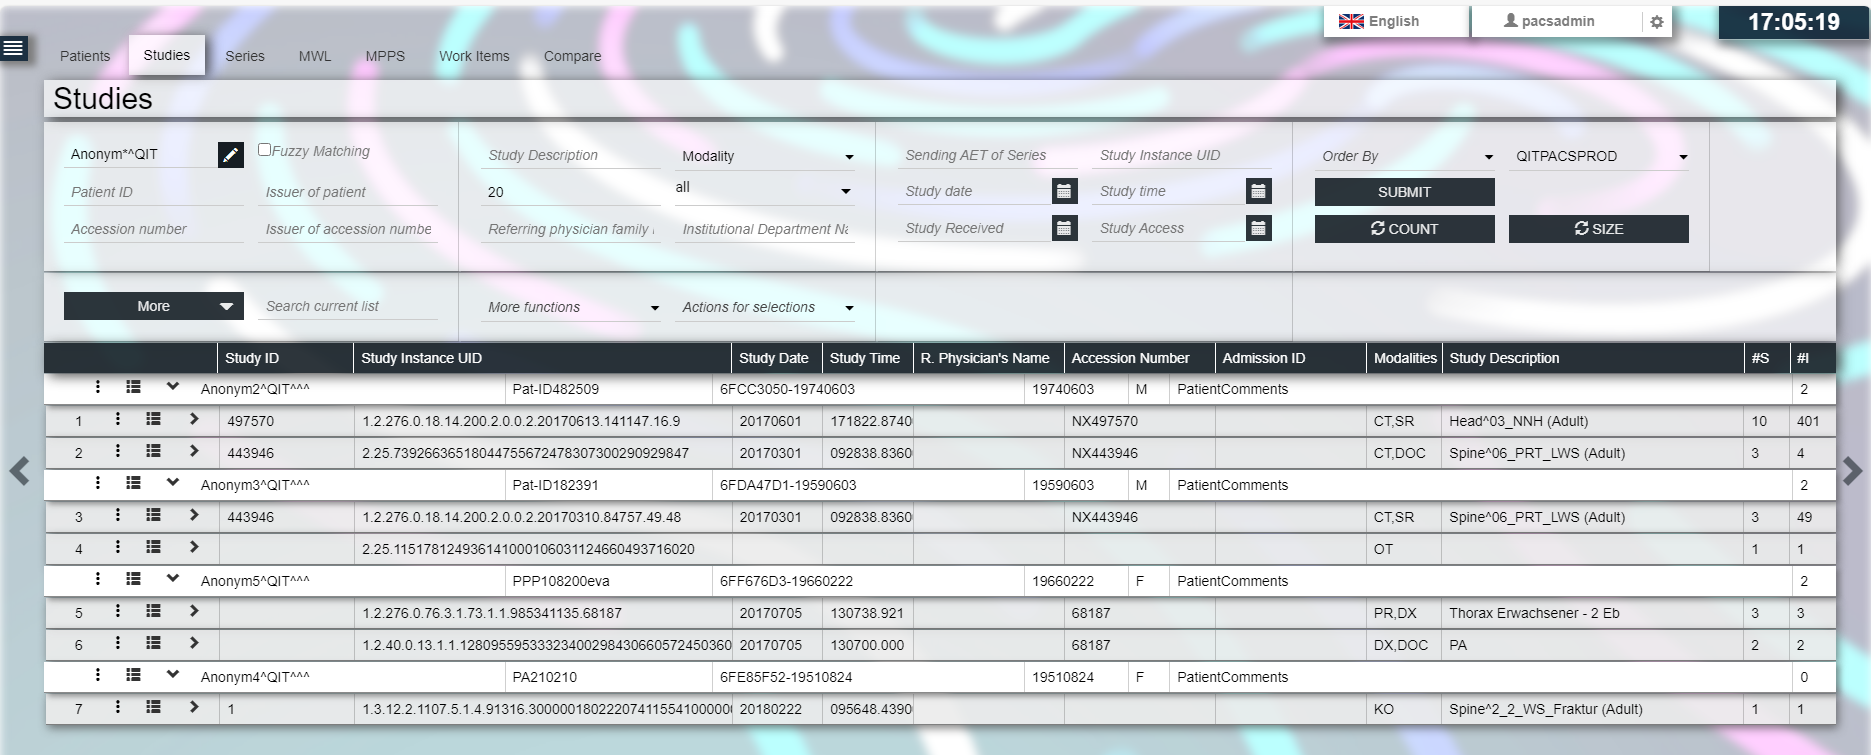1871x755 pixels.
Task: Switch to the Patients tab
Action: pyautogui.click(x=85, y=56)
